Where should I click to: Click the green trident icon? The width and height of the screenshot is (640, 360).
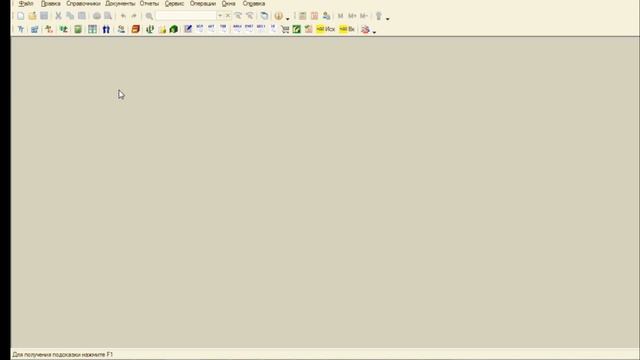pos(150,29)
